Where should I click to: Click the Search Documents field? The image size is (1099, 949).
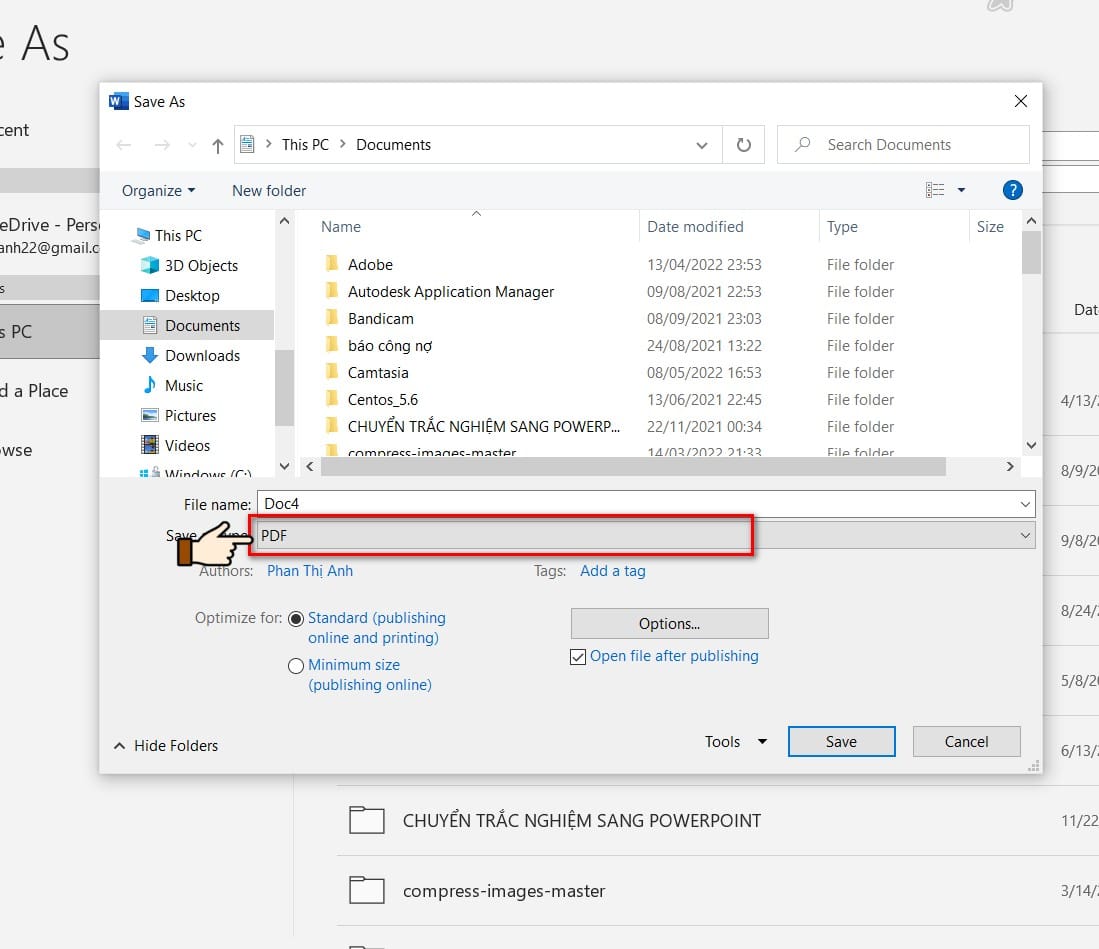903,145
